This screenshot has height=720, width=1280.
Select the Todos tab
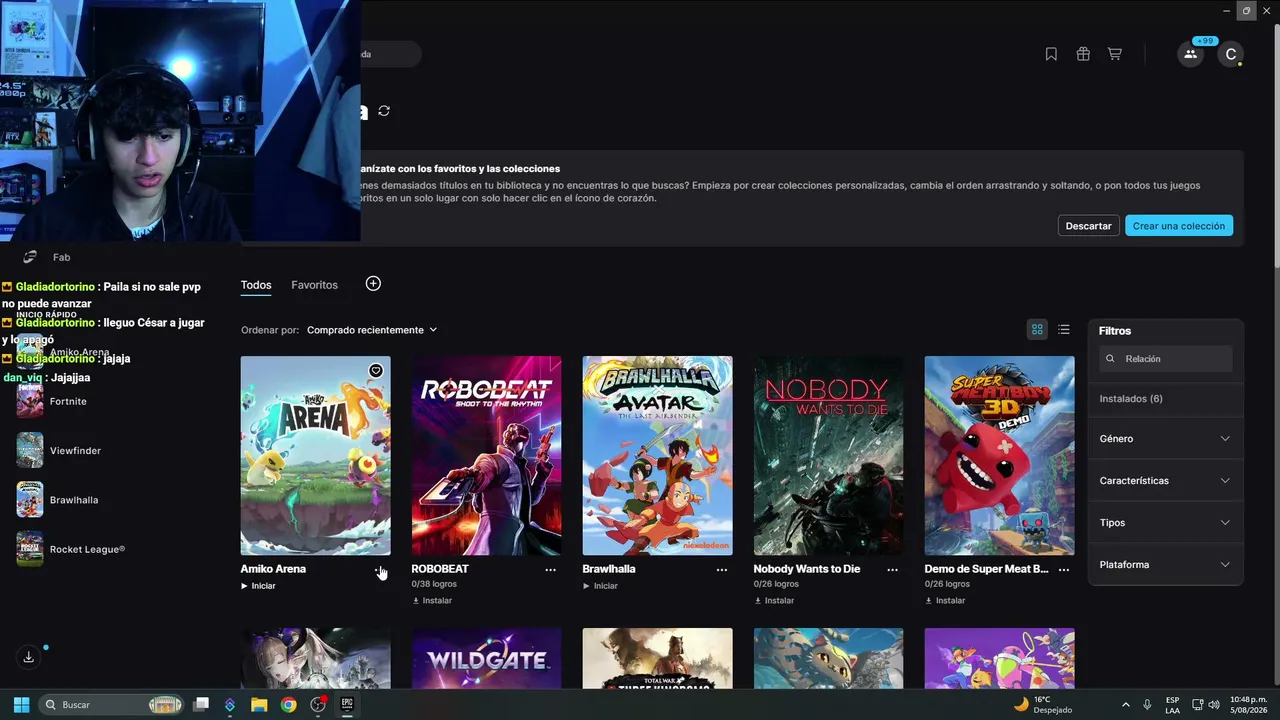(x=256, y=285)
